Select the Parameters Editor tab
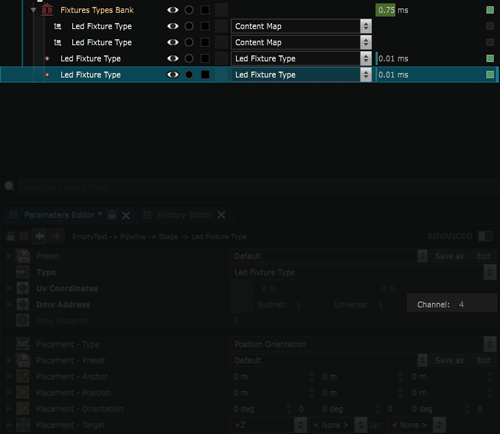Screen dimensions: 500x434 coord(59,215)
